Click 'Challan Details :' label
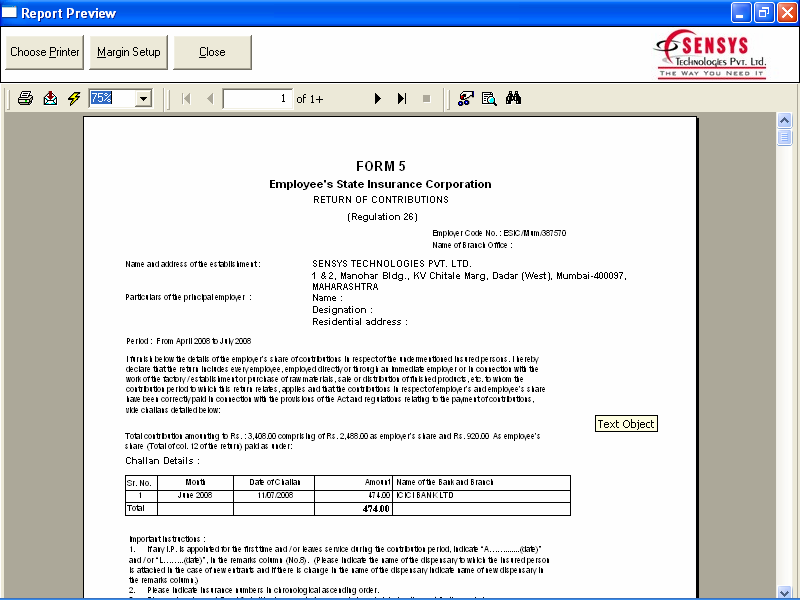Image resolution: width=800 pixels, height=600 pixels. 162,461
